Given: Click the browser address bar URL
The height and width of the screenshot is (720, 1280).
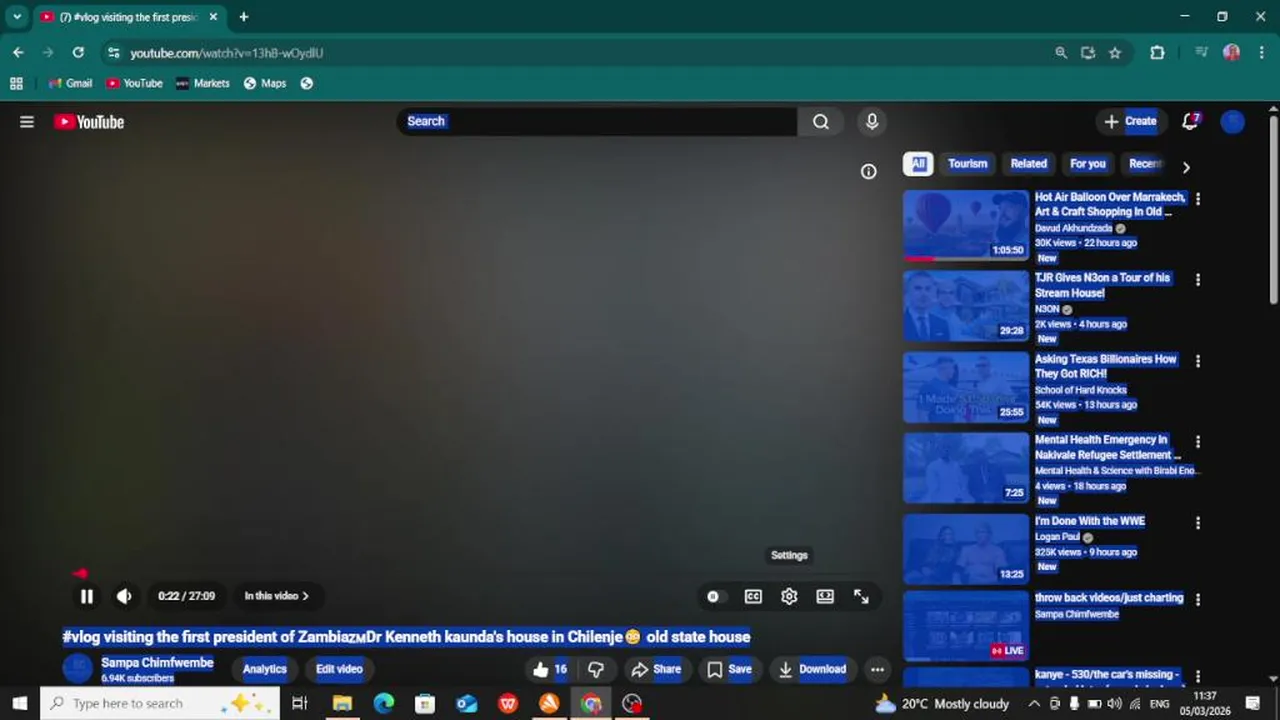Looking at the screenshot, I should click(227, 53).
